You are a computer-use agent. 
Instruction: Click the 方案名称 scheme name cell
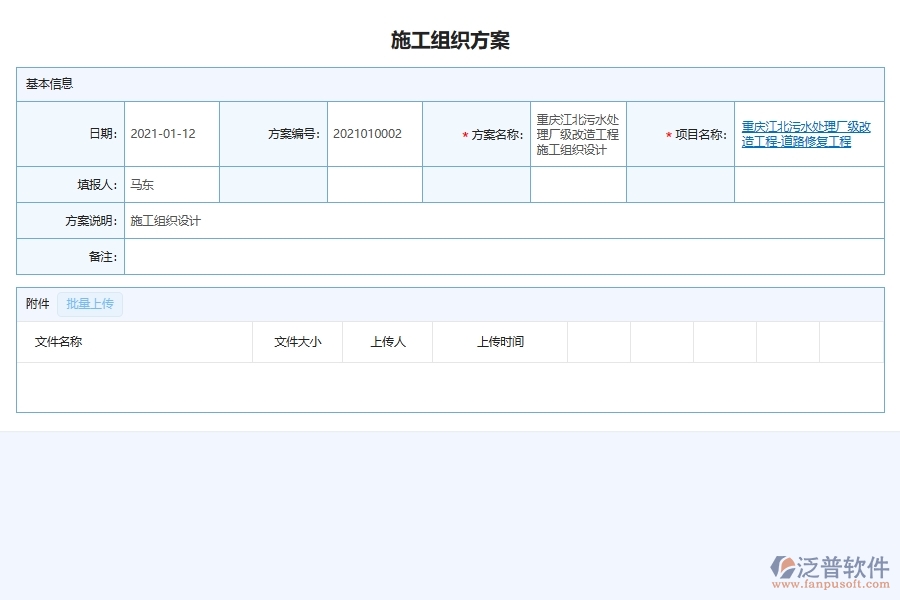578,134
